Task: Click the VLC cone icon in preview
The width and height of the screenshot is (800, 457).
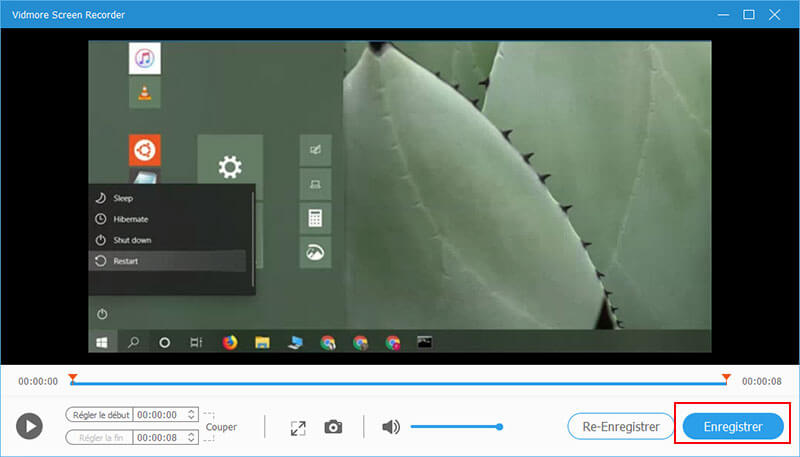Action: [x=146, y=96]
